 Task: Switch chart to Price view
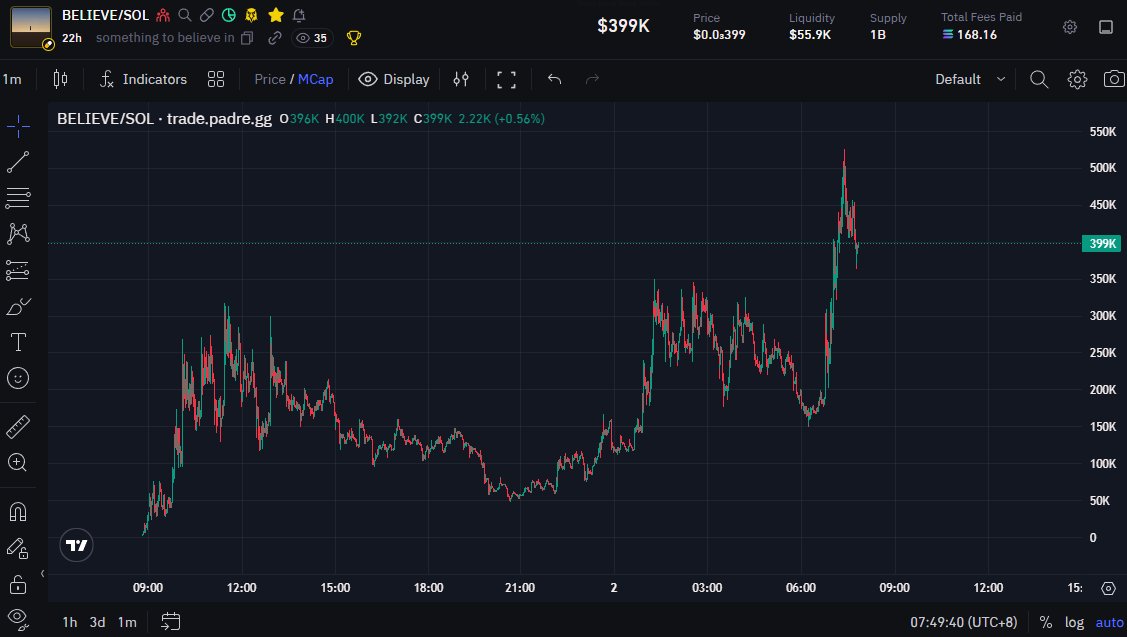(270, 79)
